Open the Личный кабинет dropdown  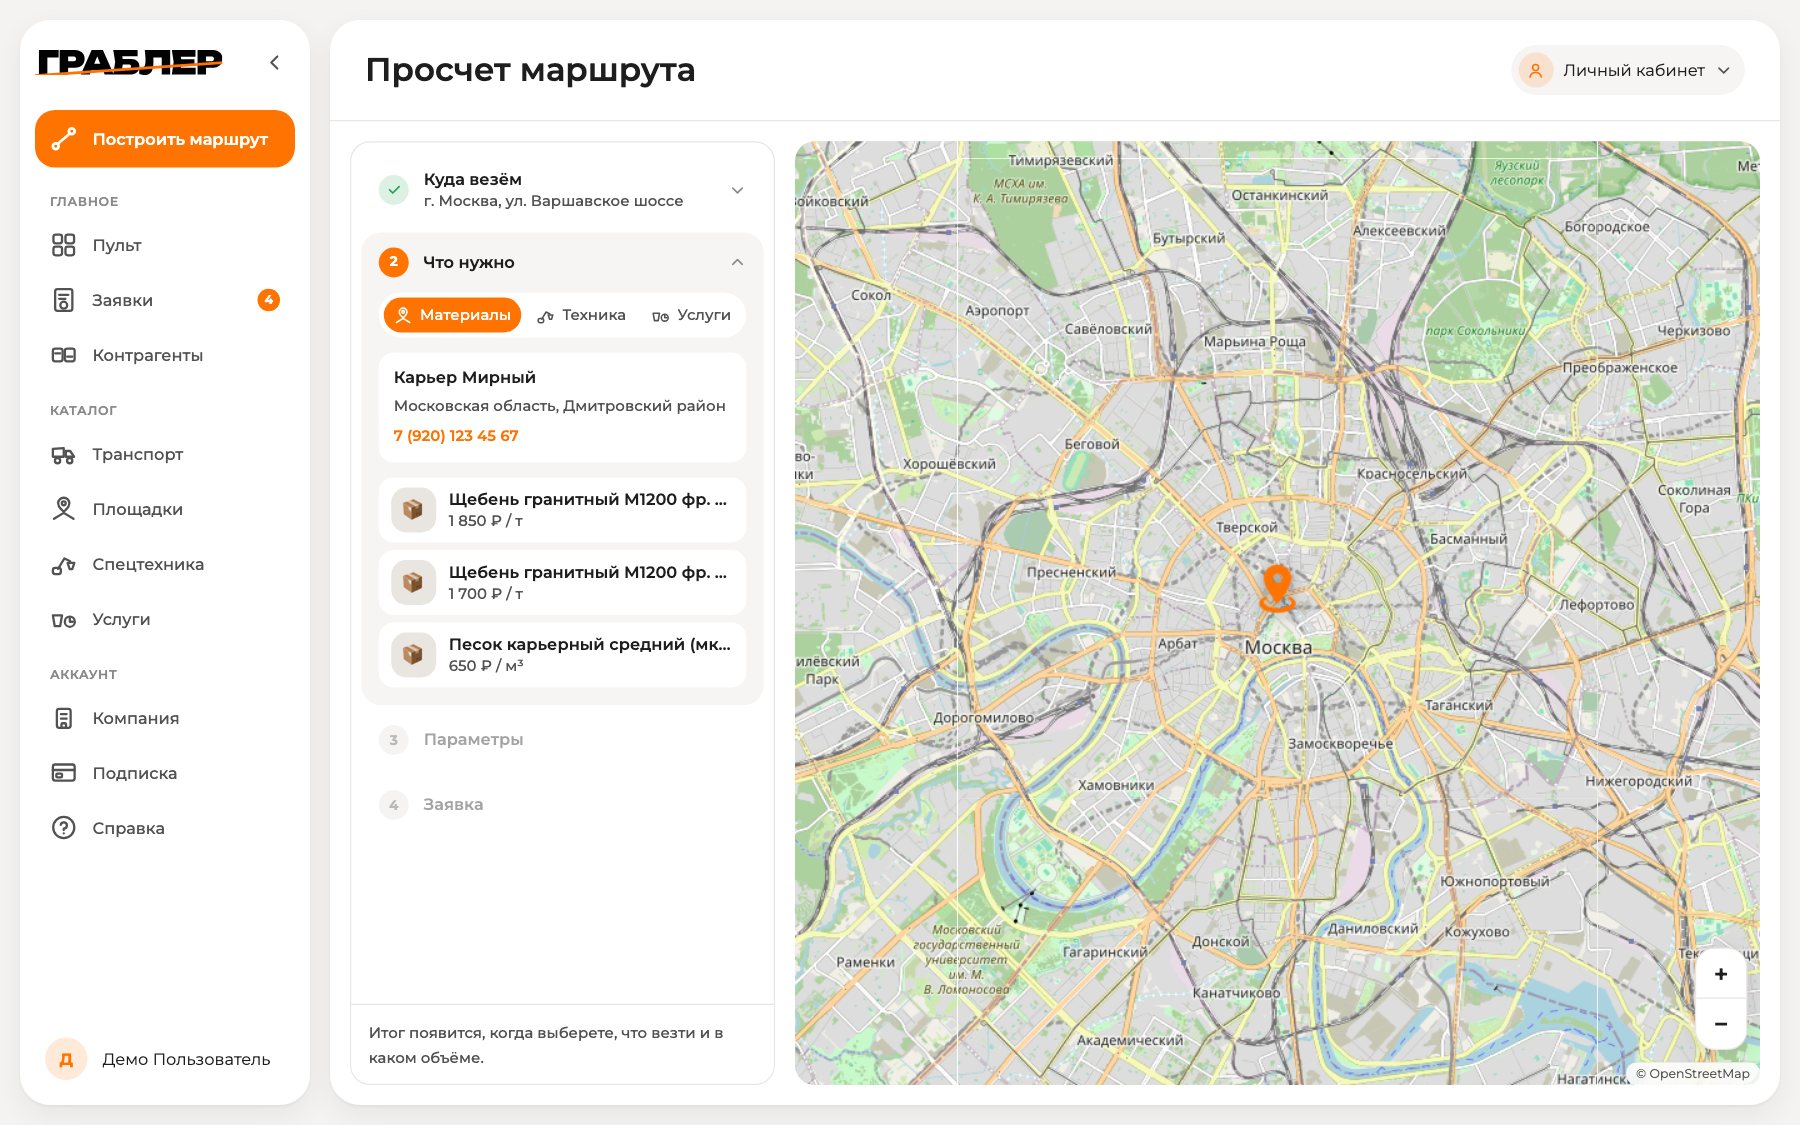coord(1628,70)
